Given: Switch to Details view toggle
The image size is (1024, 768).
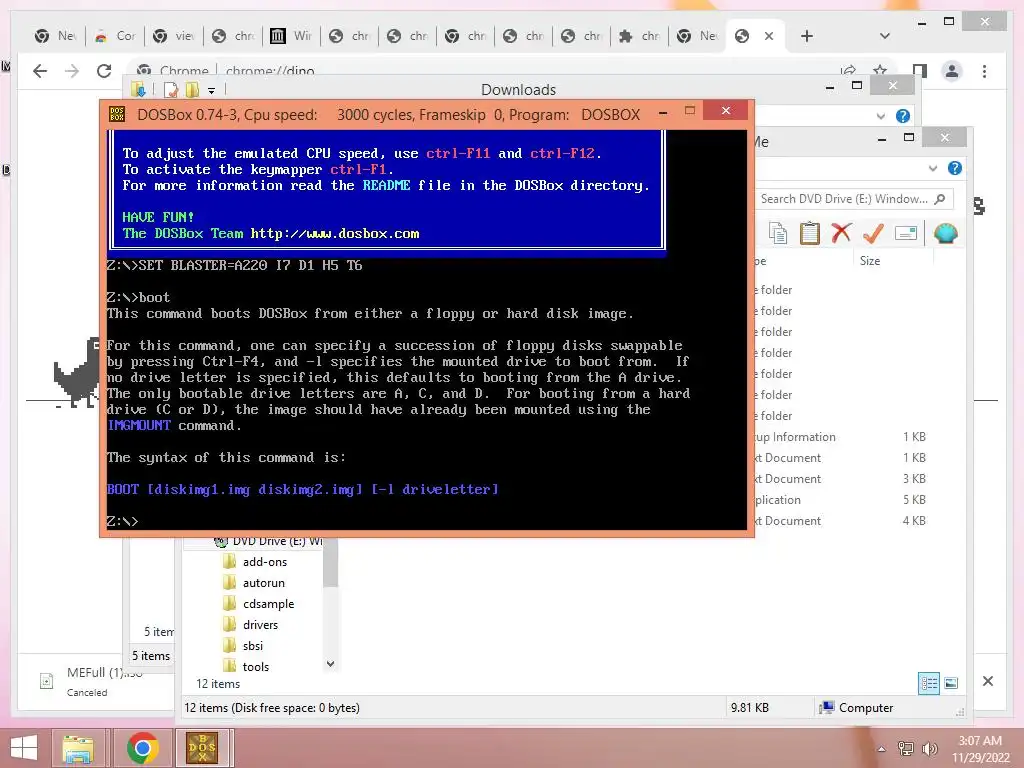Looking at the screenshot, I should pos(929,684).
